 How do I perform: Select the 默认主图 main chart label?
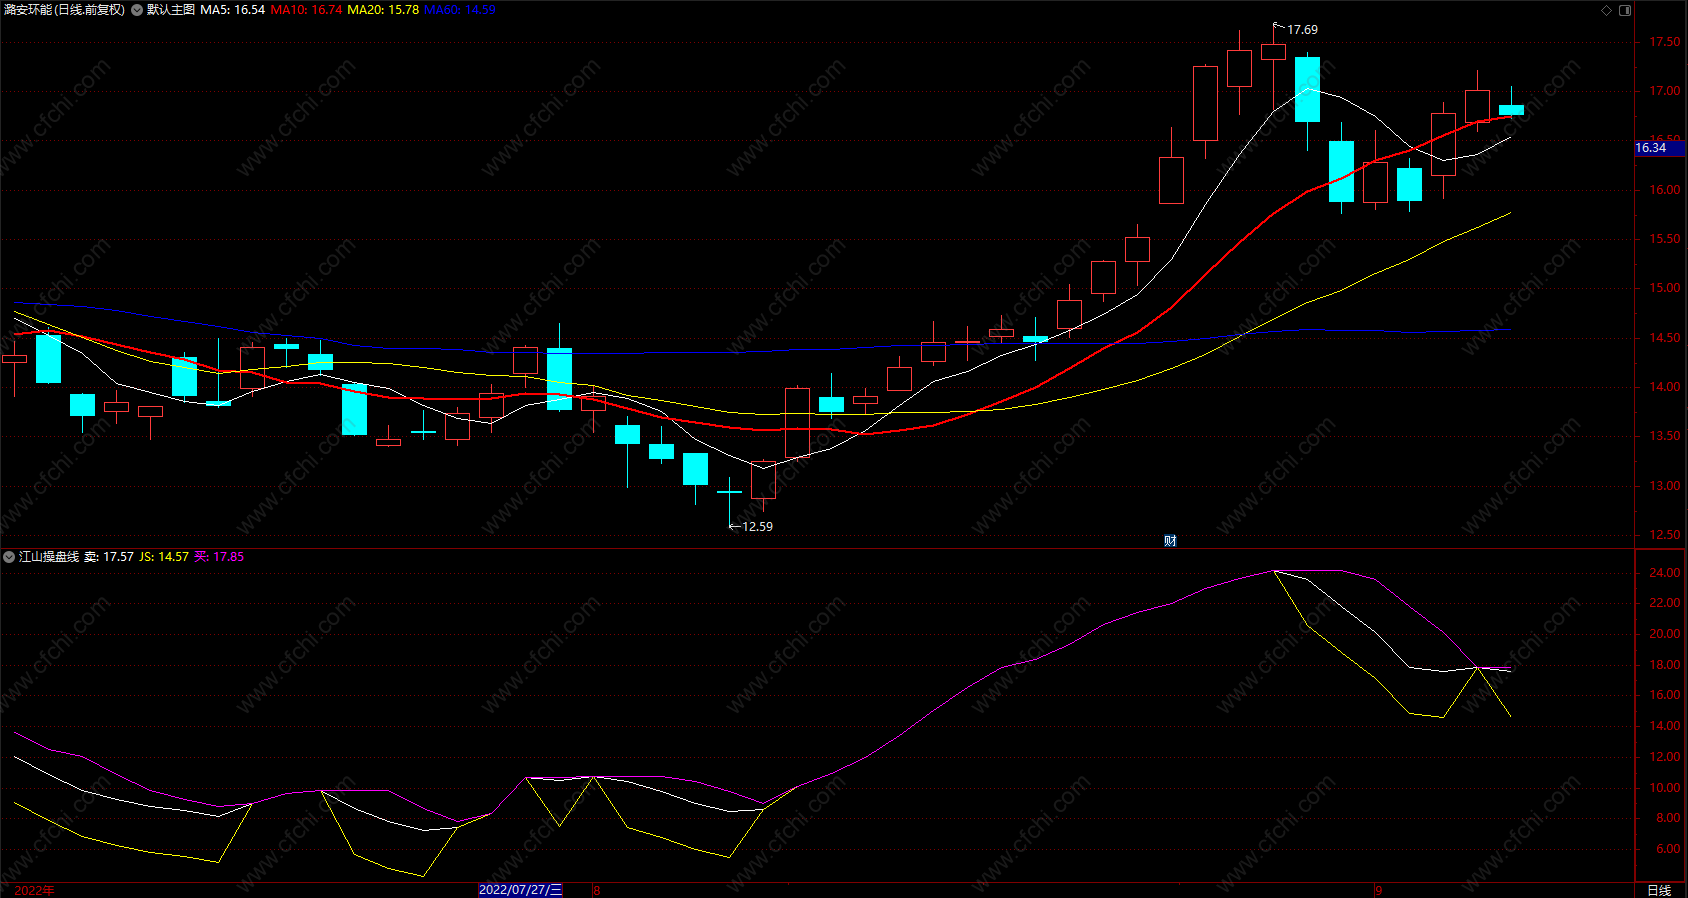[x=171, y=10]
